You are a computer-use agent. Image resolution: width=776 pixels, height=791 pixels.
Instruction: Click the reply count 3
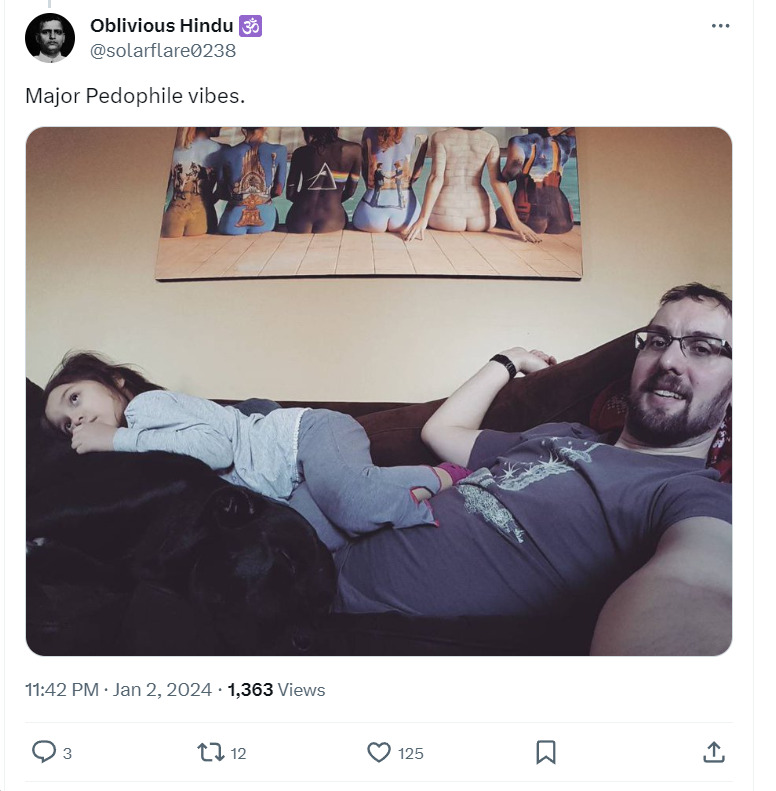point(67,753)
